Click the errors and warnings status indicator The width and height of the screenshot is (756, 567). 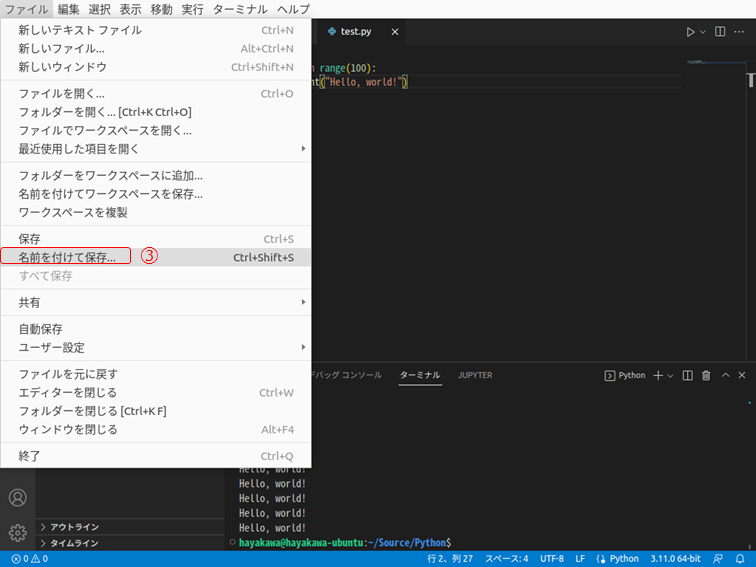pos(30,559)
